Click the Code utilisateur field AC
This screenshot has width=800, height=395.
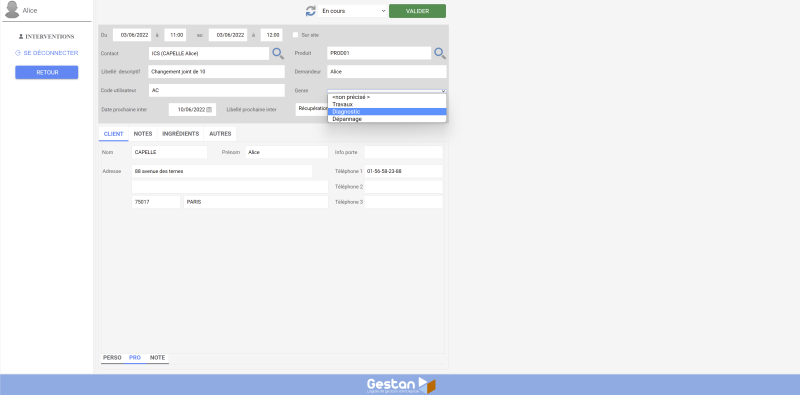coord(216,90)
